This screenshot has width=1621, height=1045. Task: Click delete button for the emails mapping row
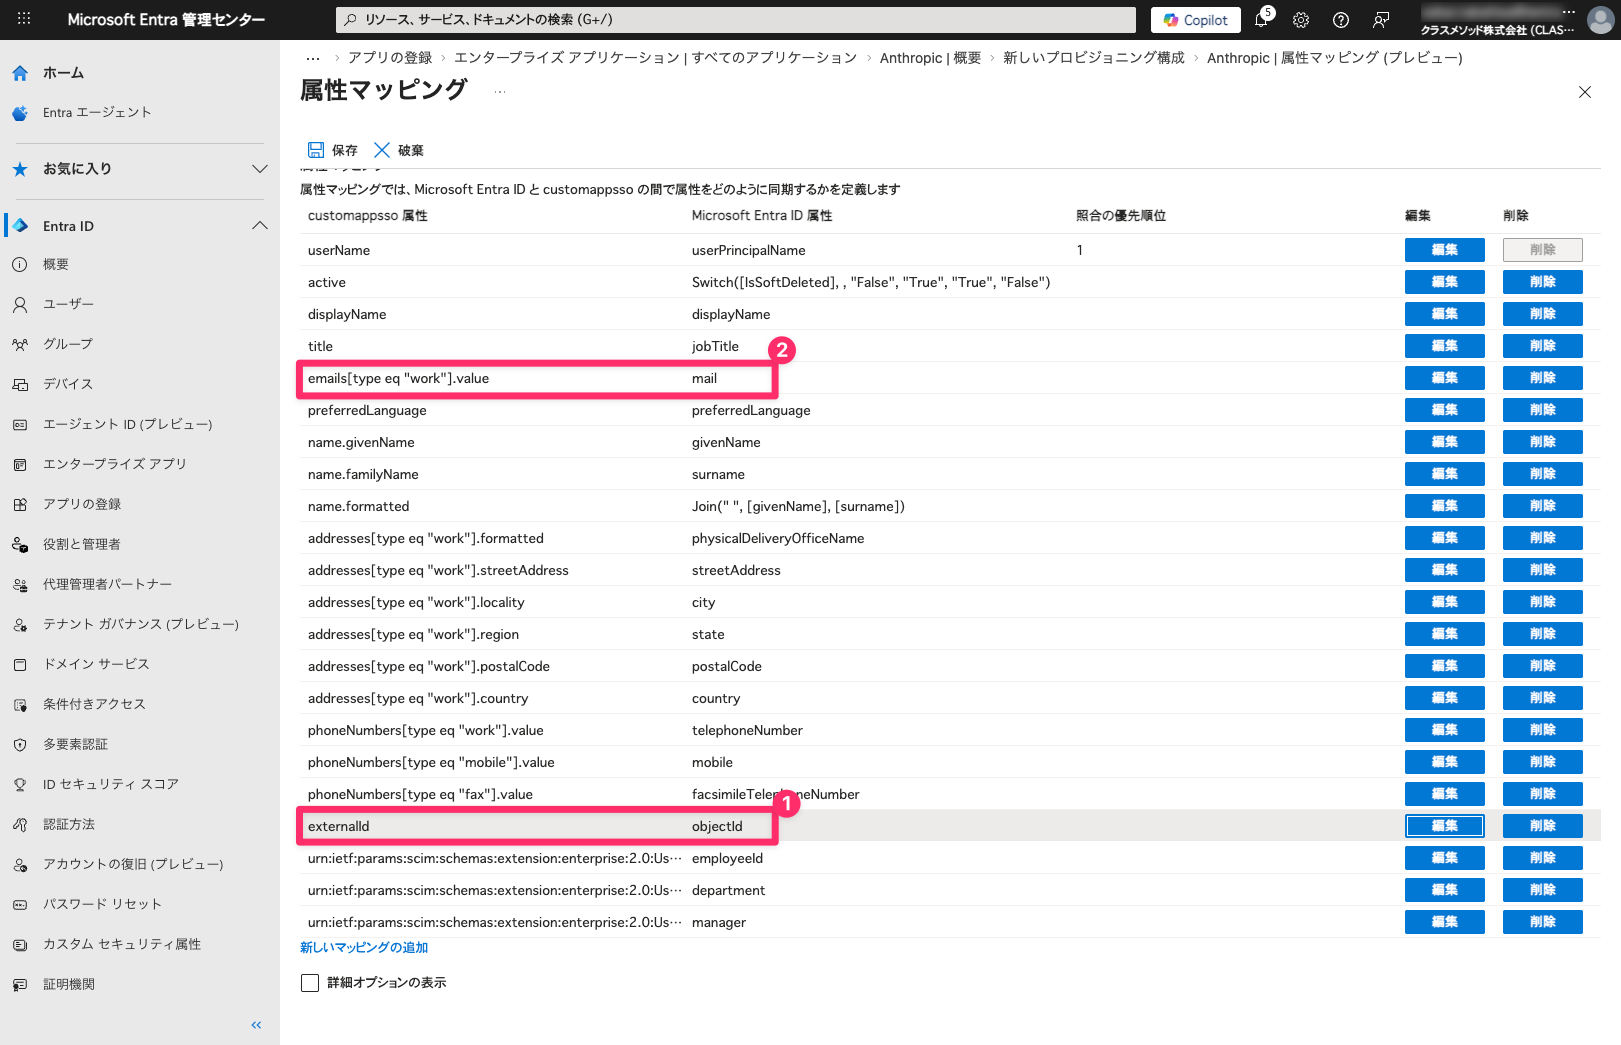(x=1542, y=378)
